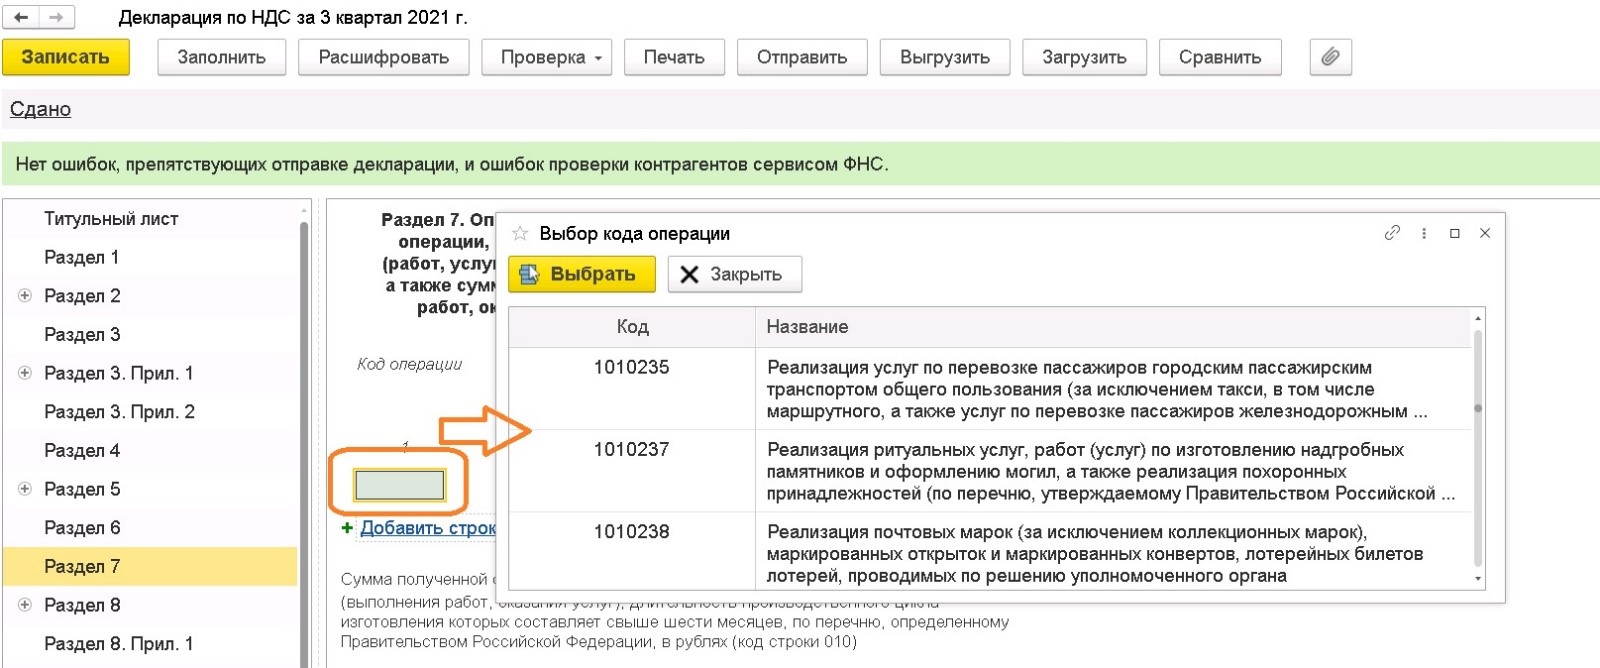Click description of passenger transport services row
The width and height of the screenshot is (1600, 668).
(1096, 389)
